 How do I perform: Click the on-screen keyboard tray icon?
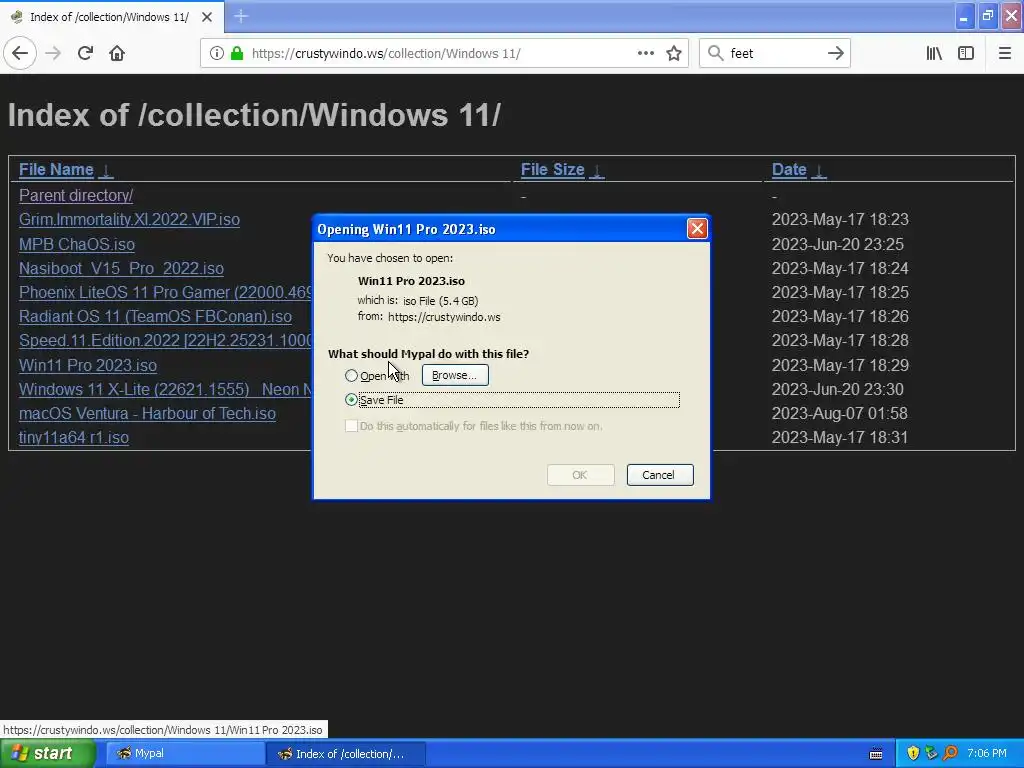pyautogui.click(x=876, y=754)
